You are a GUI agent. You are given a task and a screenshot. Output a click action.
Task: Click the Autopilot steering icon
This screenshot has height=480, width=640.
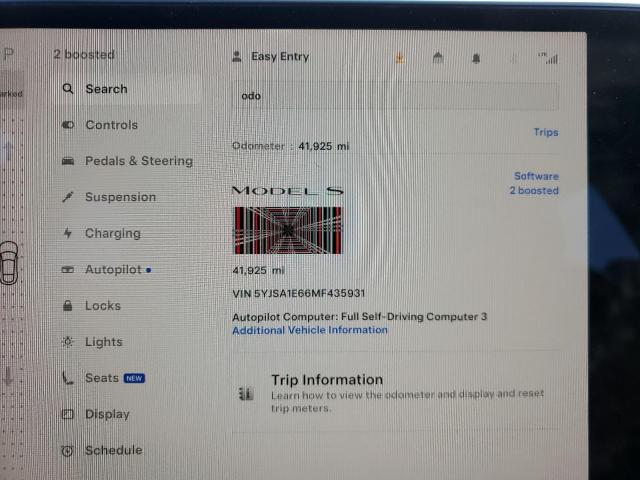click(68, 269)
